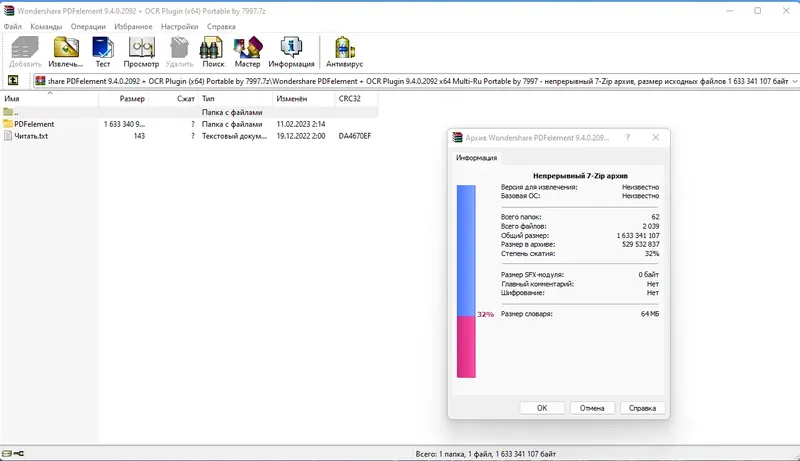Click the Всего папок value 62
The width and height of the screenshot is (800, 461).
coord(655,217)
